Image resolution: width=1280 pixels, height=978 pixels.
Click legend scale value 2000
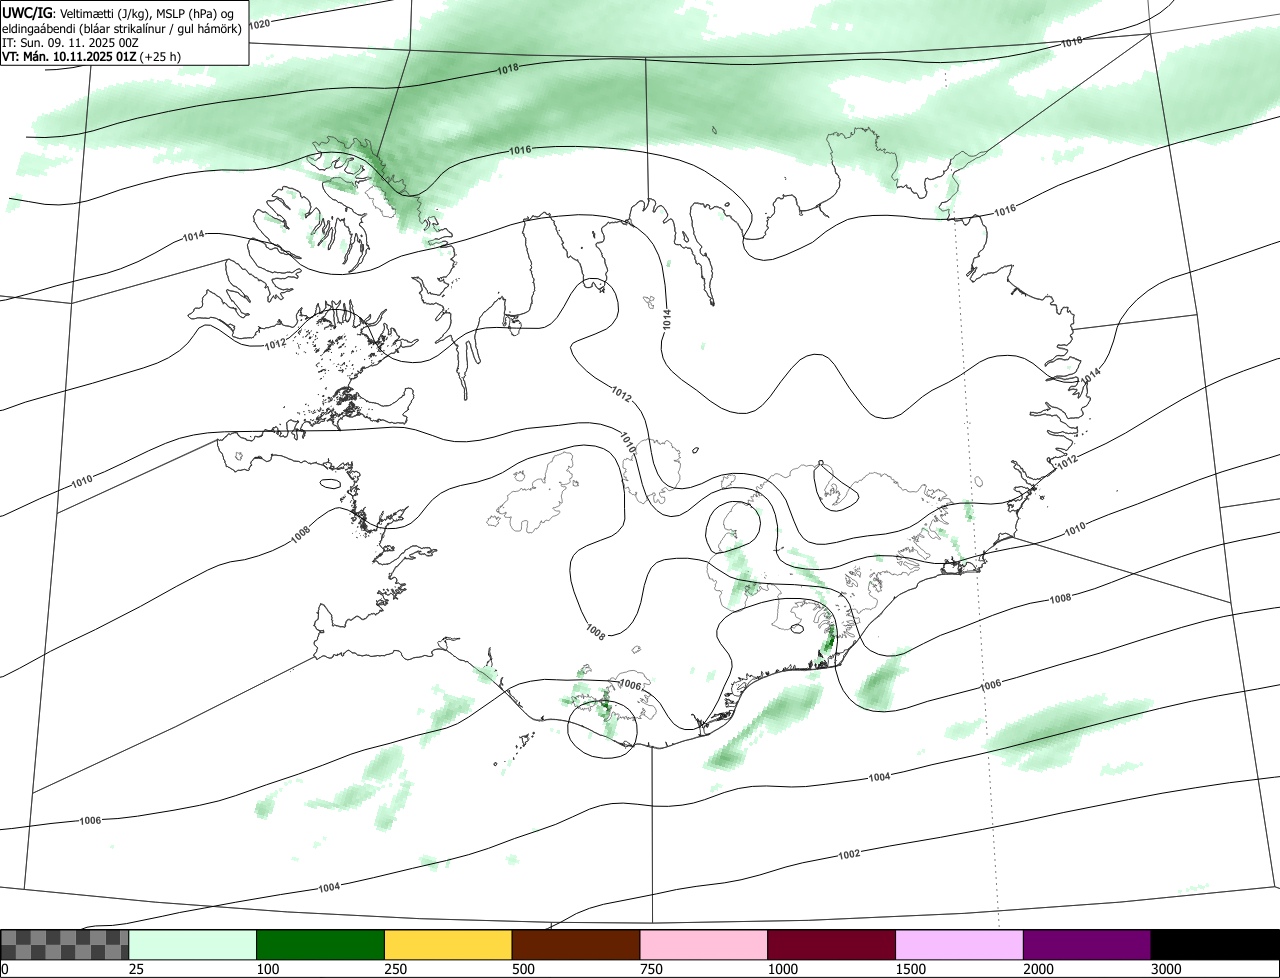1039,969
